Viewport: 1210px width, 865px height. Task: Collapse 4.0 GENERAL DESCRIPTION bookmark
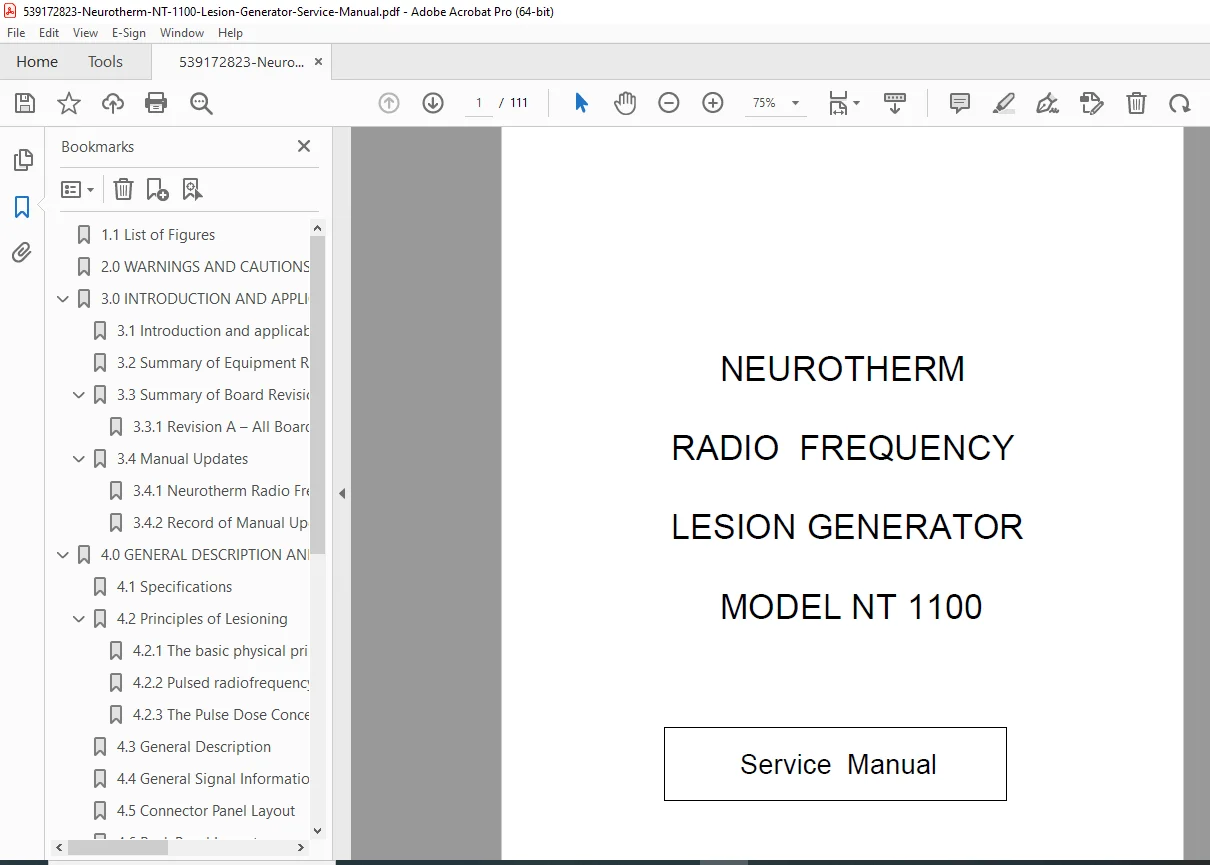64,555
